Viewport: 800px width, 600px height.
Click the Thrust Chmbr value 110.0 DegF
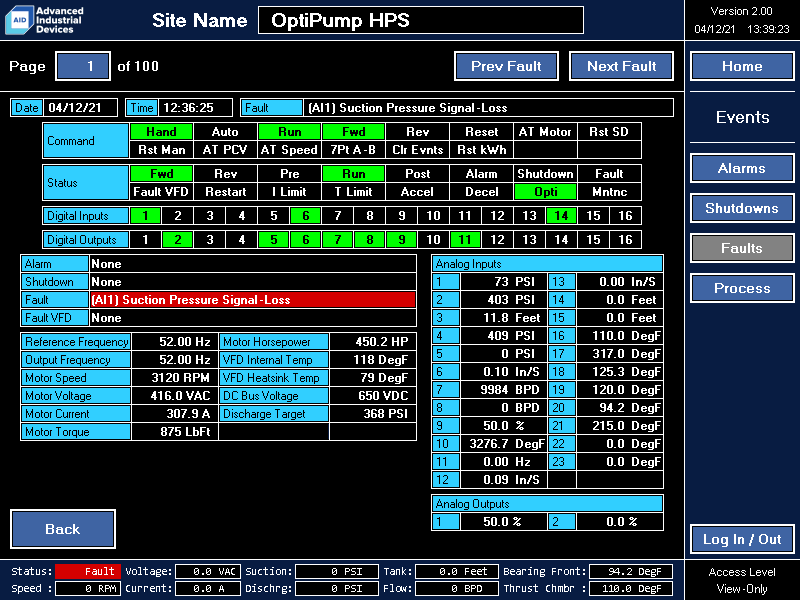631,588
